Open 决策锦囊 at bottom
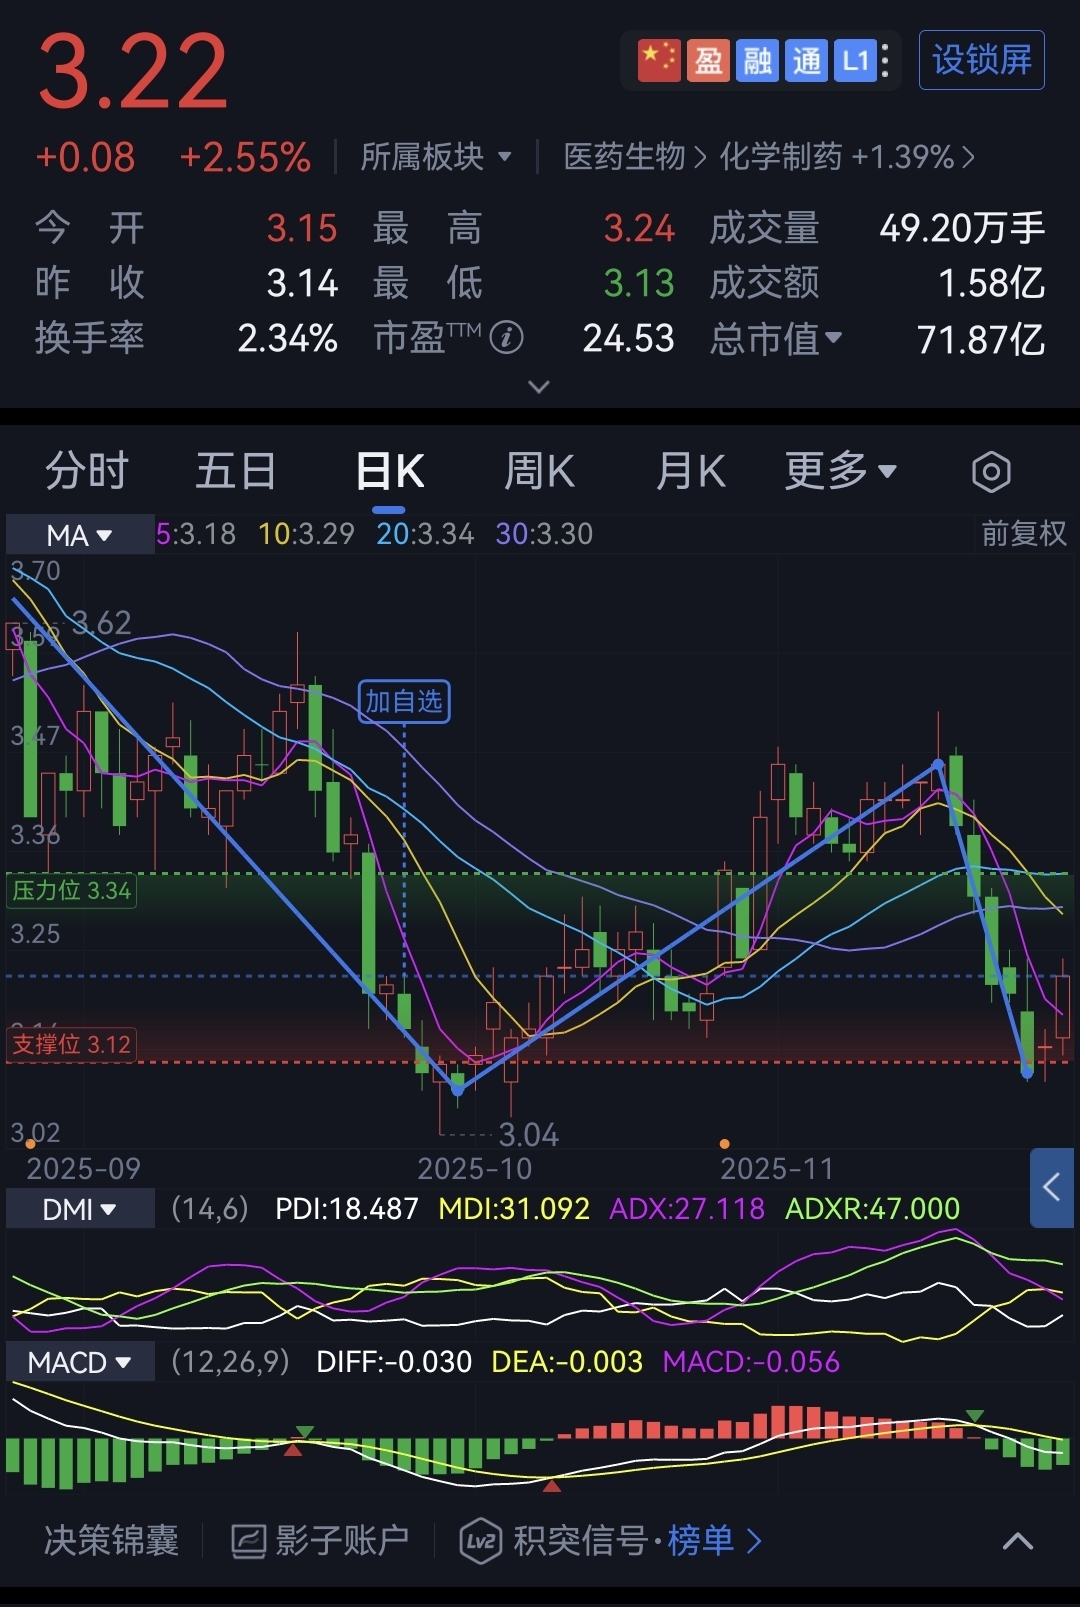The width and height of the screenshot is (1080, 1607). click(111, 1541)
